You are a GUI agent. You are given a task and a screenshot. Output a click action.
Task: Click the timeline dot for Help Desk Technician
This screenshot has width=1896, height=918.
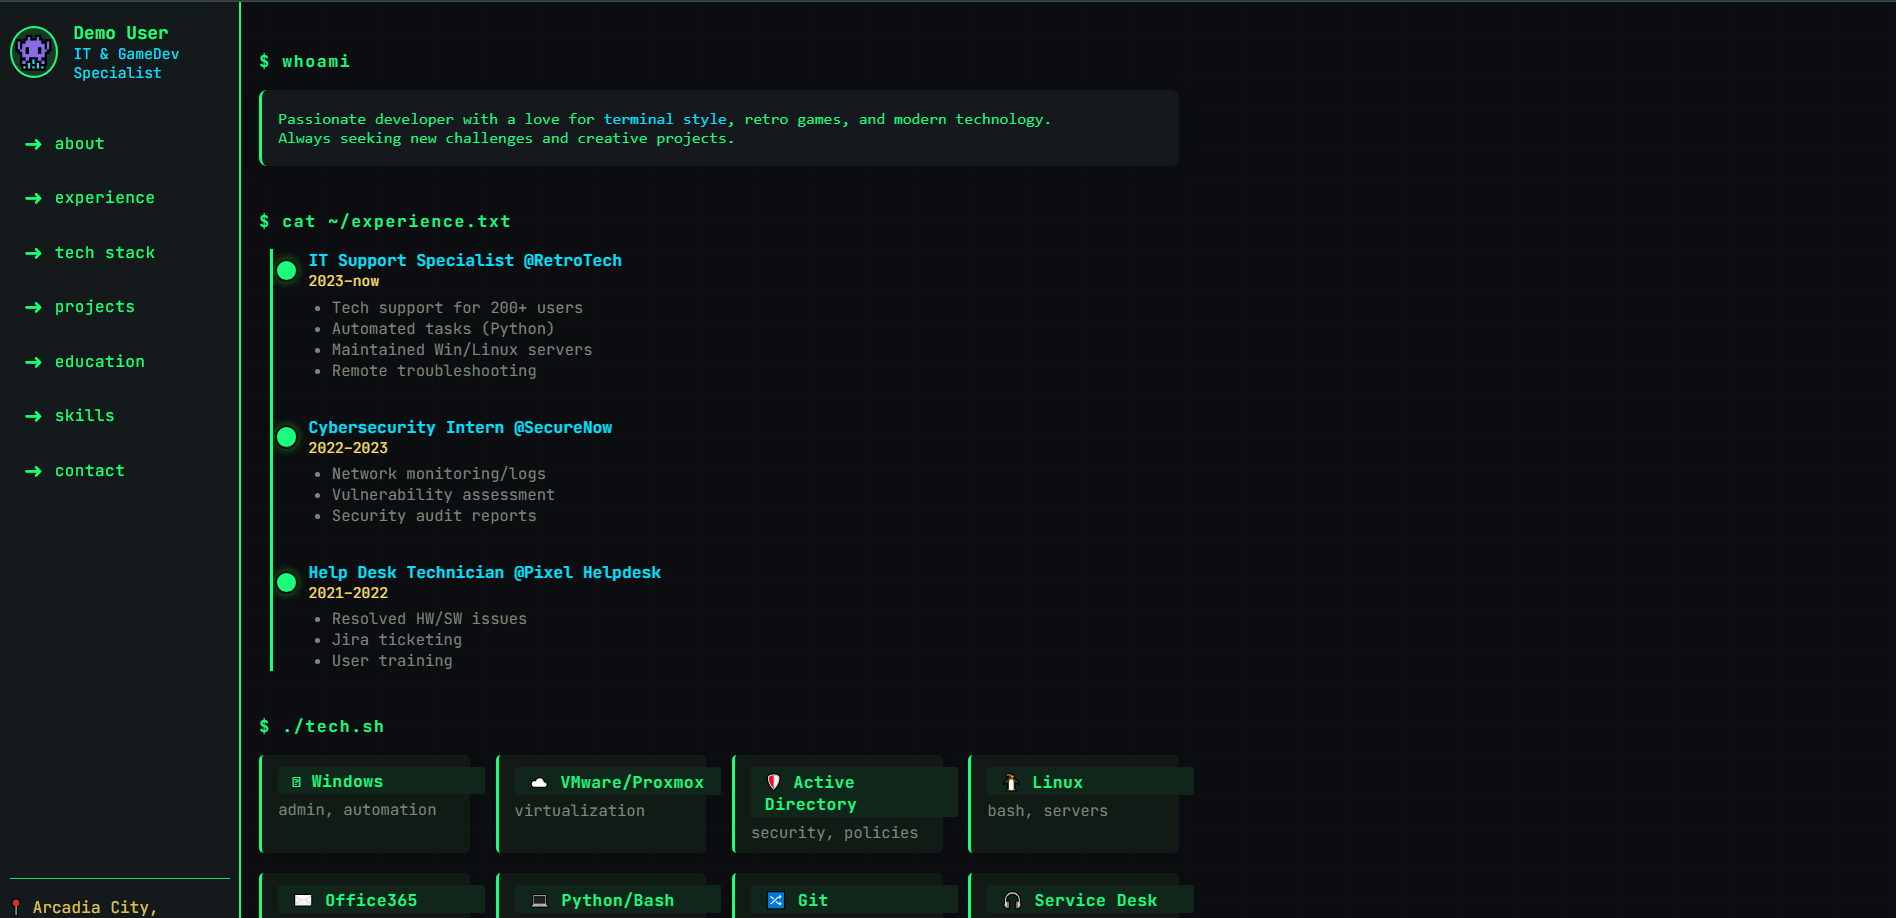point(286,582)
